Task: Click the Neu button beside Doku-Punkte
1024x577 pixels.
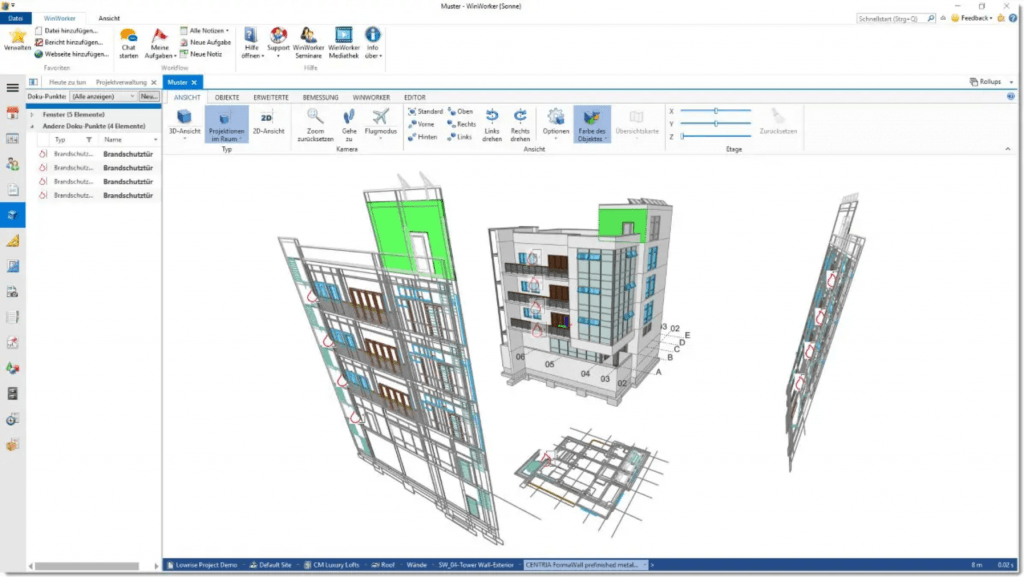Action: tap(150, 96)
